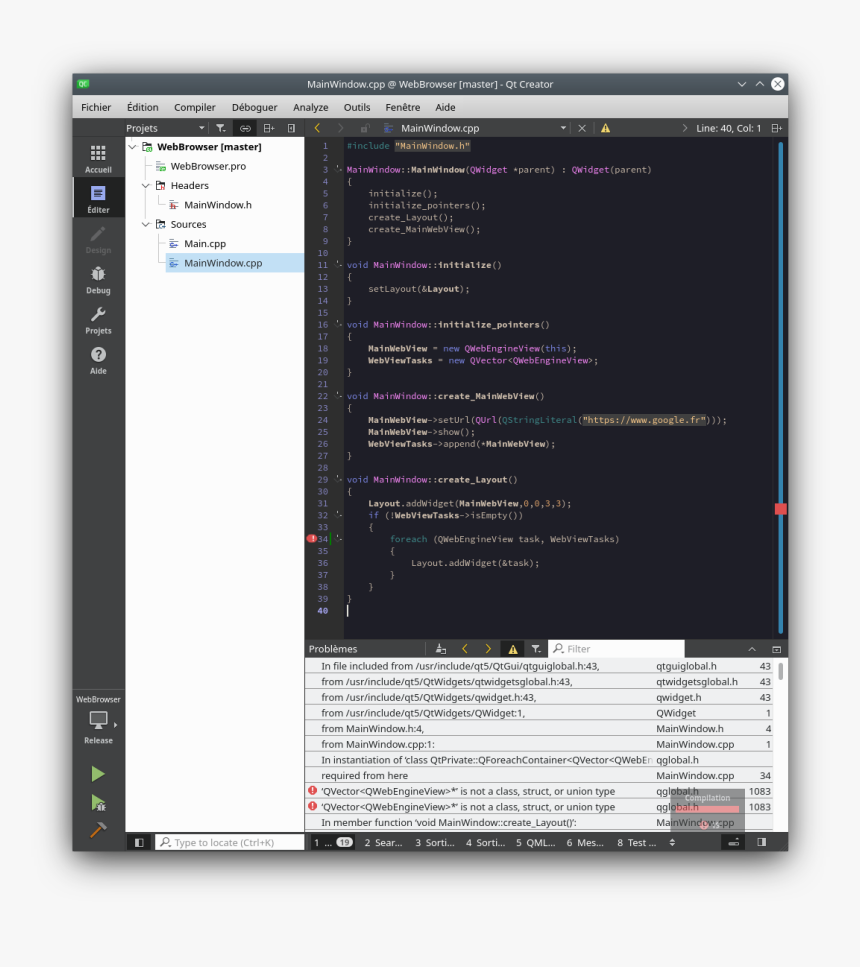This screenshot has height=967, width=860.
Task: Switch to the Messages output tab 6
Action: pos(585,842)
